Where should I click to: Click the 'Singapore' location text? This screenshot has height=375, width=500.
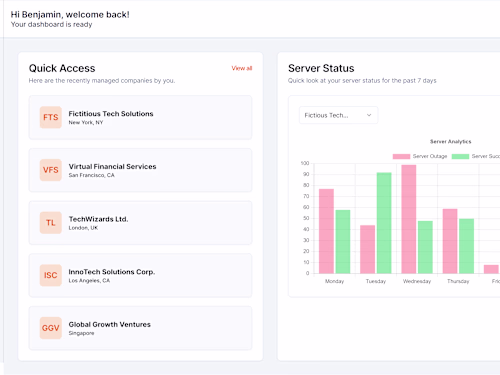[81, 333]
